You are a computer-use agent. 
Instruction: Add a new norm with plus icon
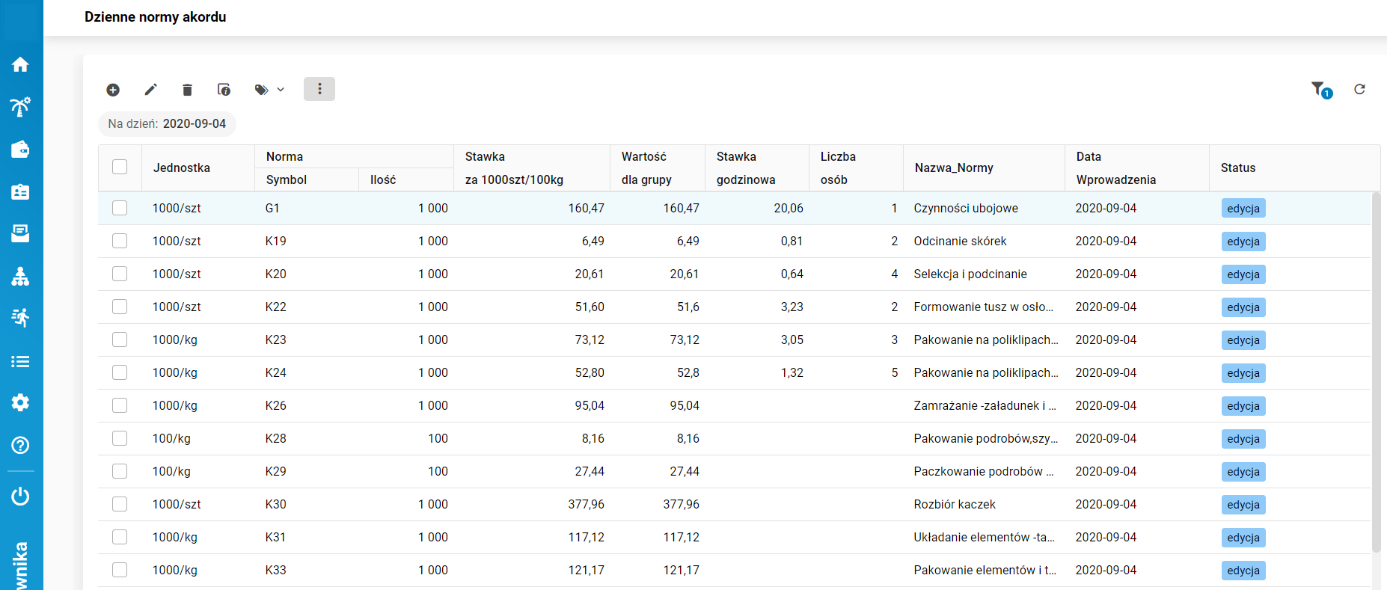tap(113, 89)
